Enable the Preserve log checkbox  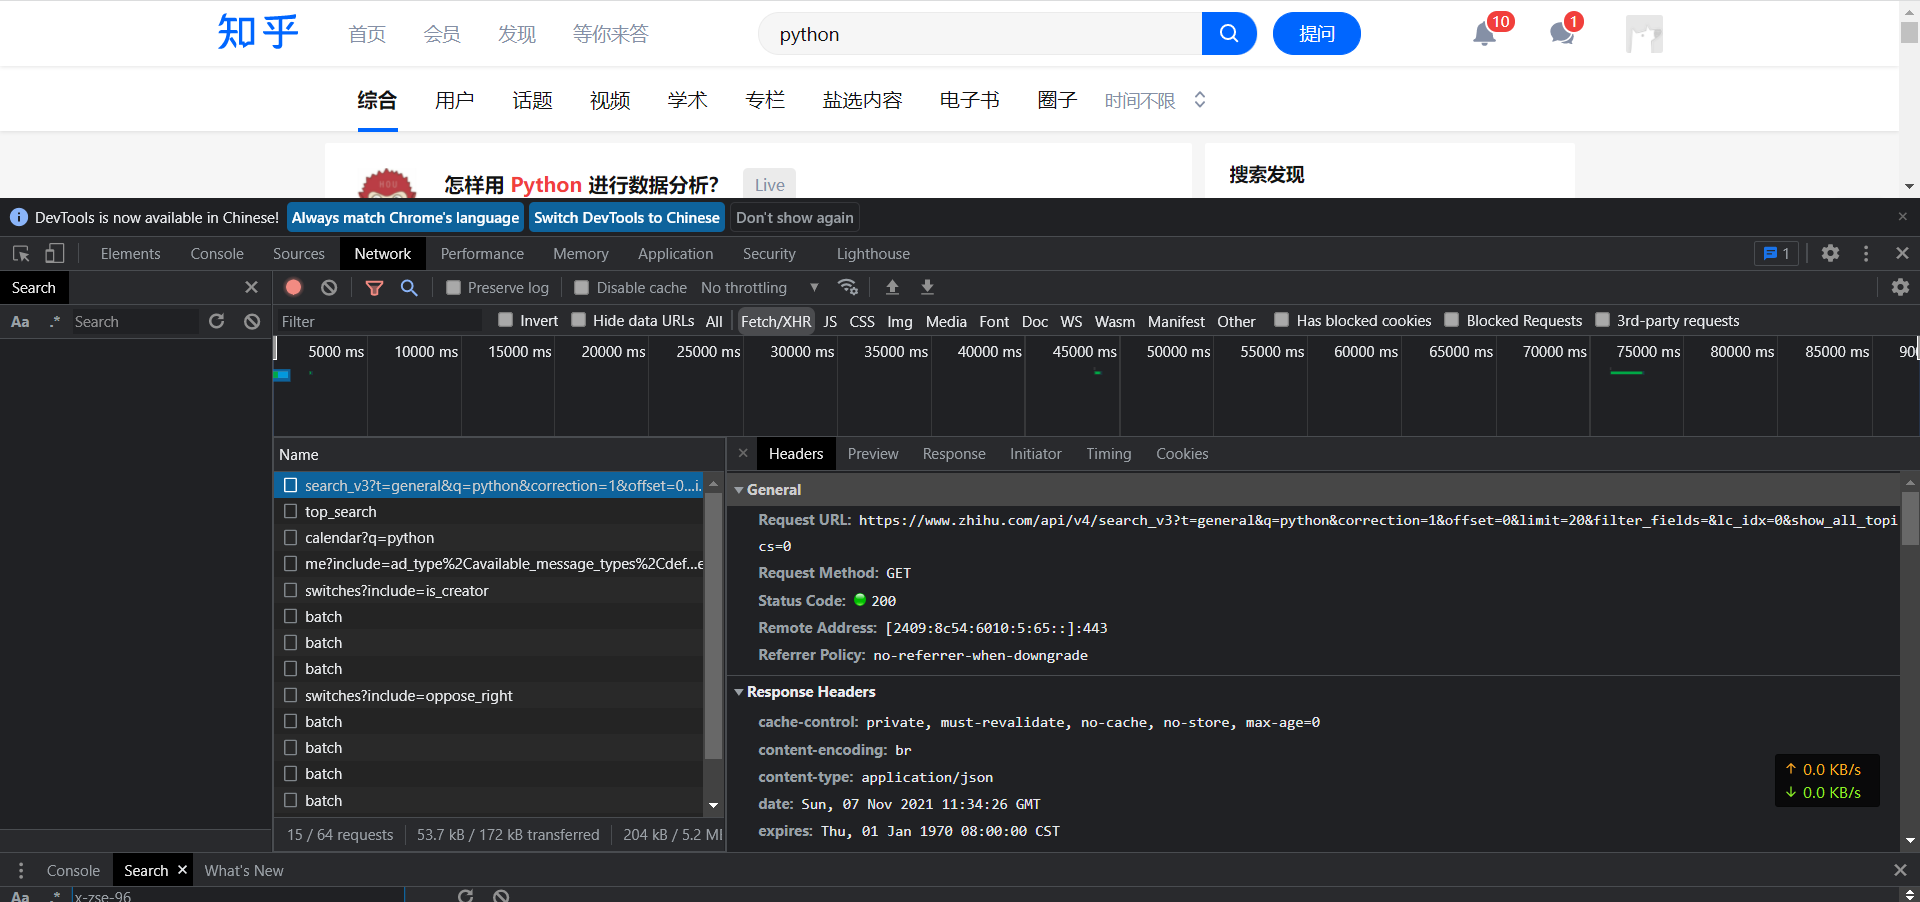tap(452, 287)
